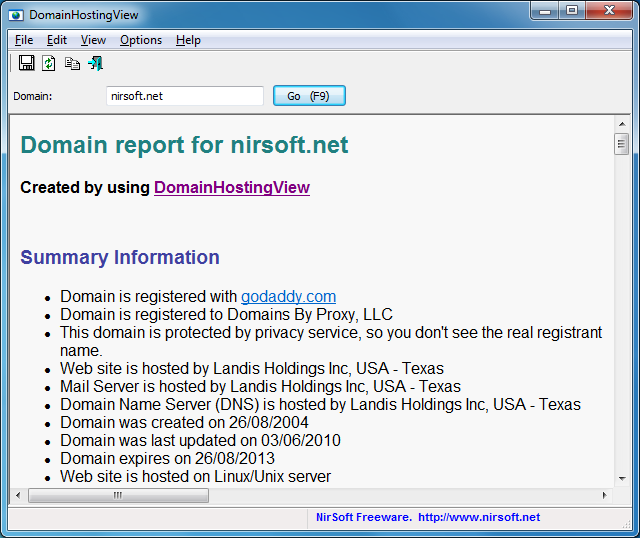Maximize the DomainHostingView window

(x=572, y=11)
